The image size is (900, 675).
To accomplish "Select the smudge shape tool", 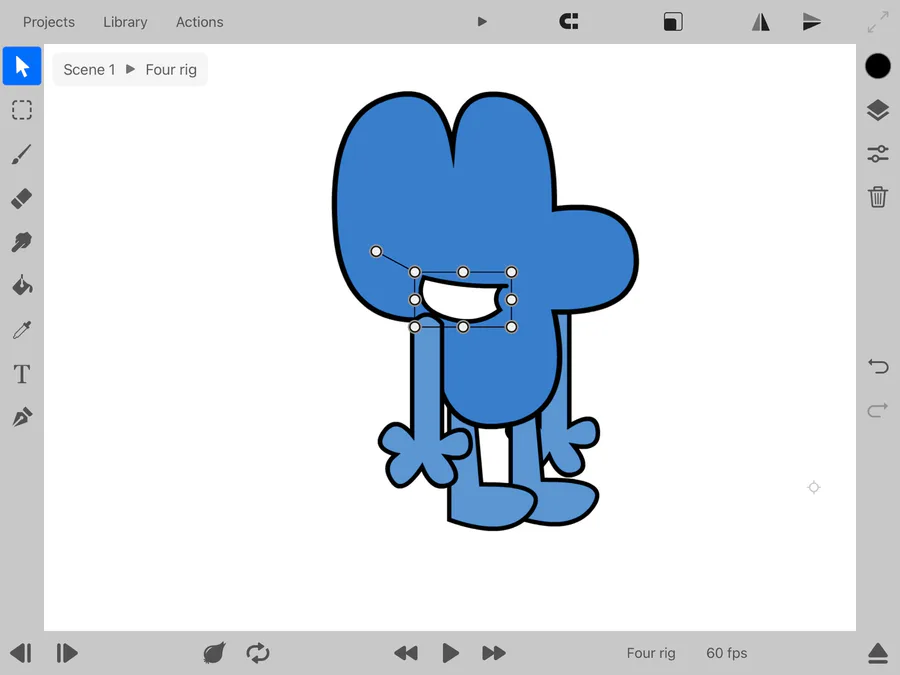I will pyautogui.click(x=22, y=242).
